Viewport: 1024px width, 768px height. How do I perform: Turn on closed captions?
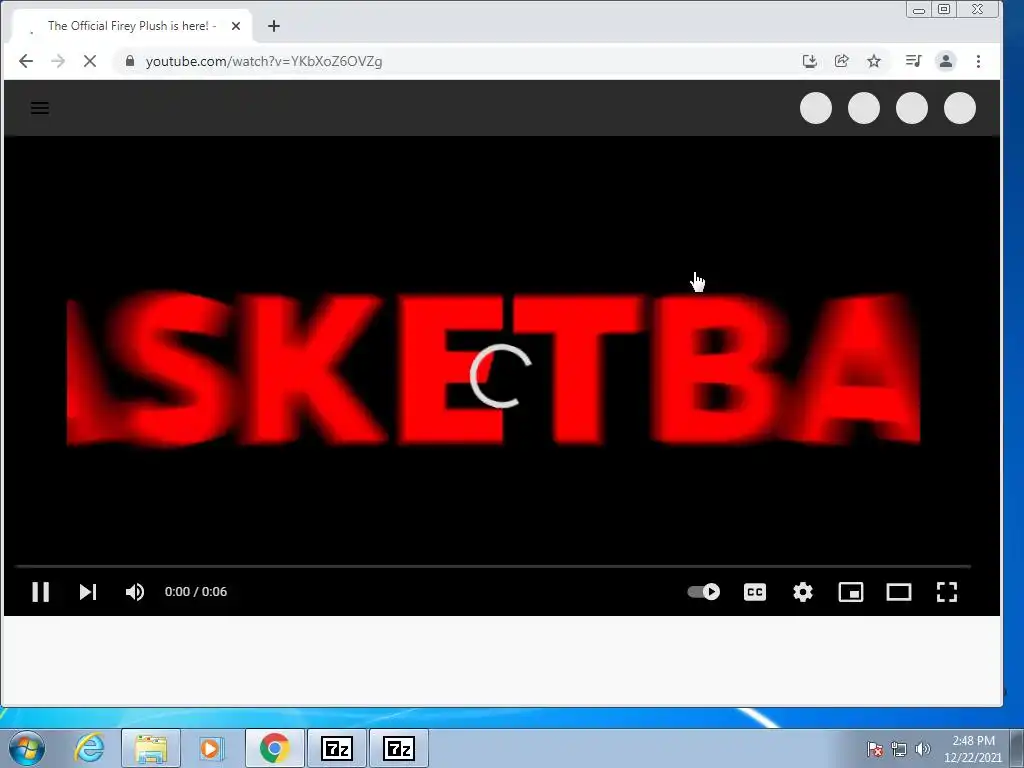[755, 592]
